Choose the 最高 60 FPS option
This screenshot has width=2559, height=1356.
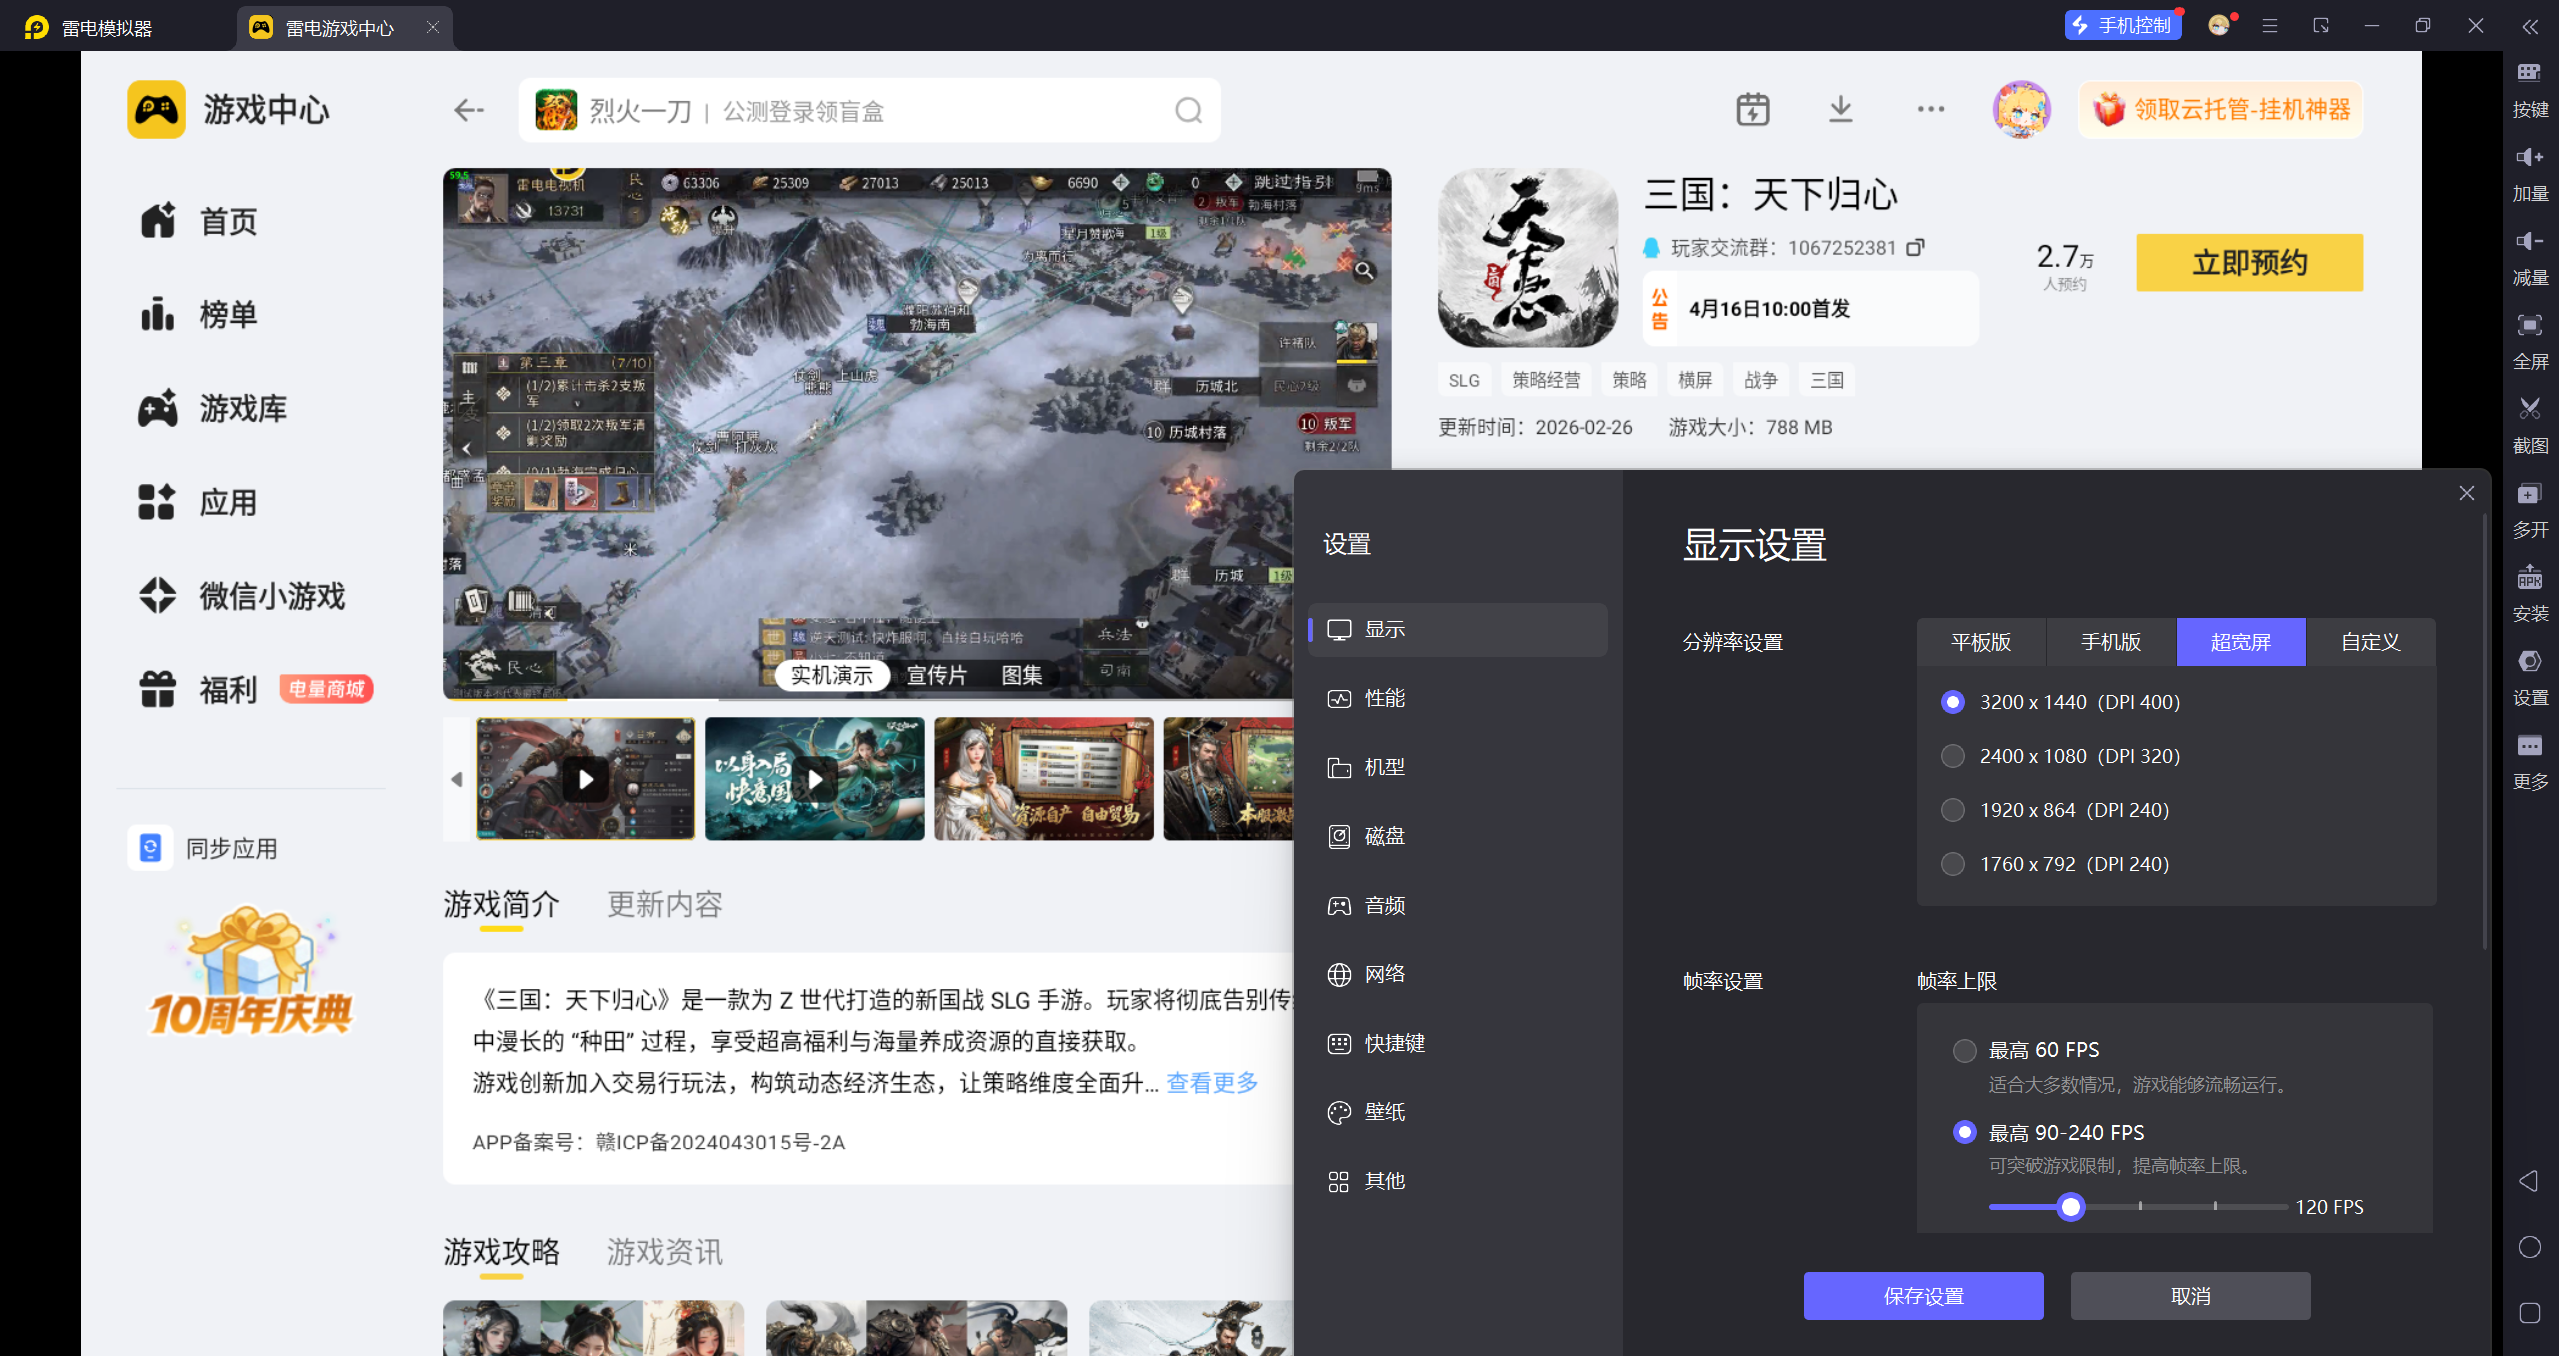coord(1964,1050)
